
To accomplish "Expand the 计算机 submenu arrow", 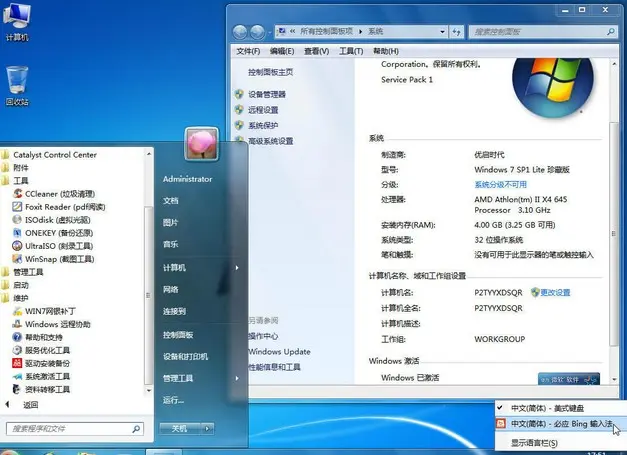I will tap(237, 267).
